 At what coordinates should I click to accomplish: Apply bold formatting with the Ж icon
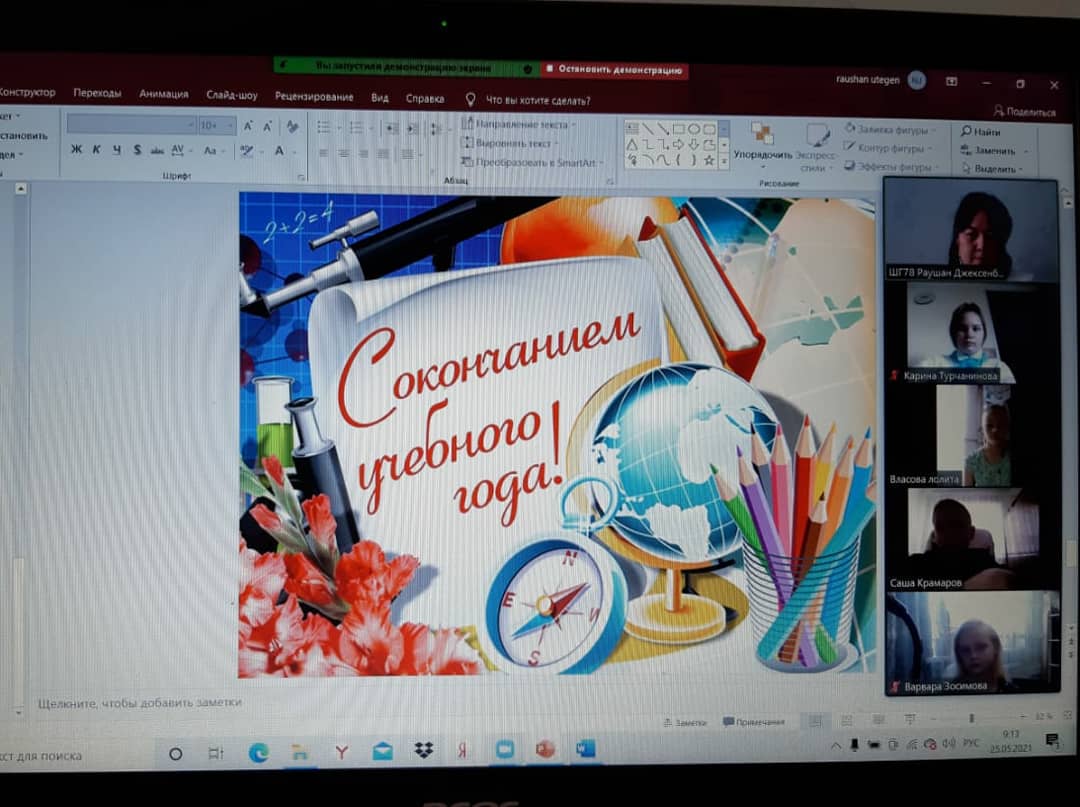click(77, 150)
